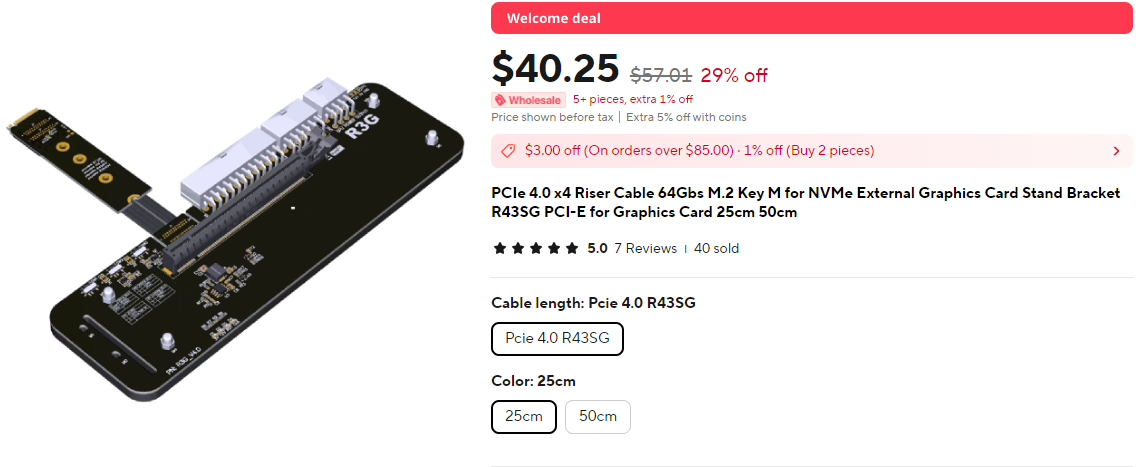
Task: Open the riser board product image
Action: 235,235
